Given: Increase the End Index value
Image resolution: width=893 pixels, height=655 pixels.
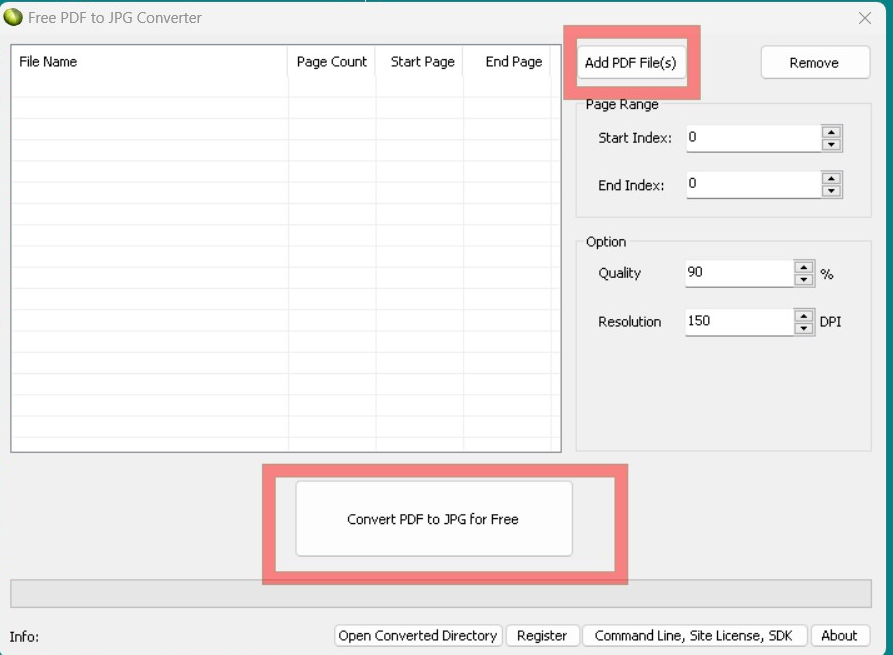Looking at the screenshot, I should point(831,178).
